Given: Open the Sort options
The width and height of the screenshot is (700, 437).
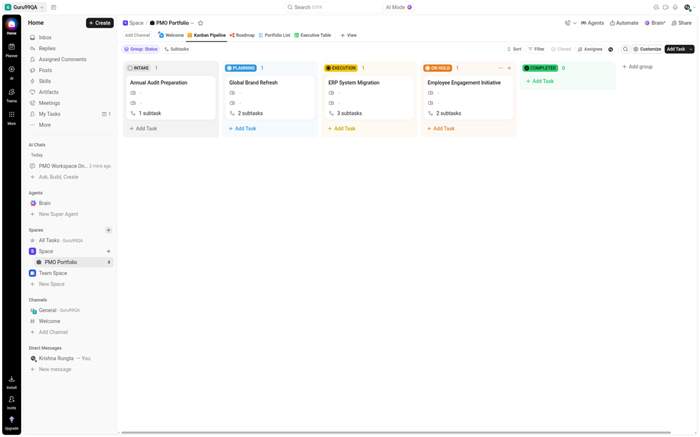Looking at the screenshot, I should pyautogui.click(x=514, y=49).
